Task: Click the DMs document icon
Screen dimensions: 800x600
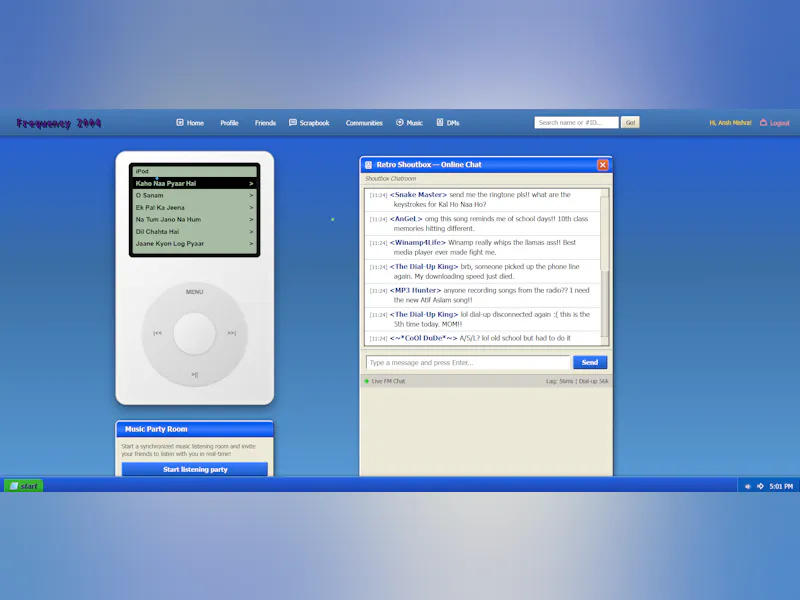Action: click(x=440, y=122)
